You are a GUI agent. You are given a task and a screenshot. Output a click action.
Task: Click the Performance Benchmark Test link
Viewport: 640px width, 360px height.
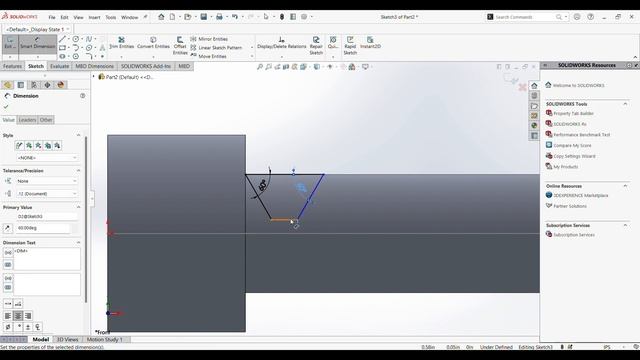coord(582,135)
